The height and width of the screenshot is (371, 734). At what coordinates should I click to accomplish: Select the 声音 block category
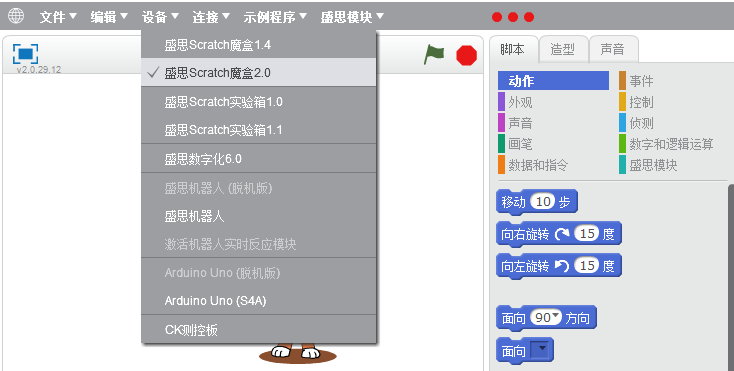tap(515, 123)
